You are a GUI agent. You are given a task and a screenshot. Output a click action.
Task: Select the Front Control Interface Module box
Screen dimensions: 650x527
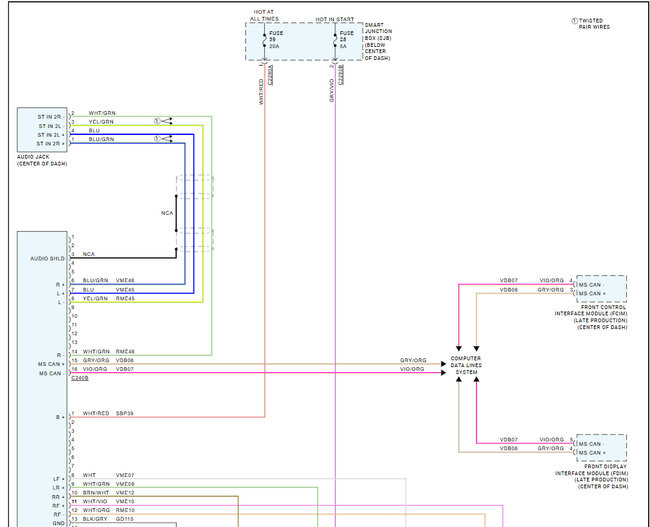(601, 288)
